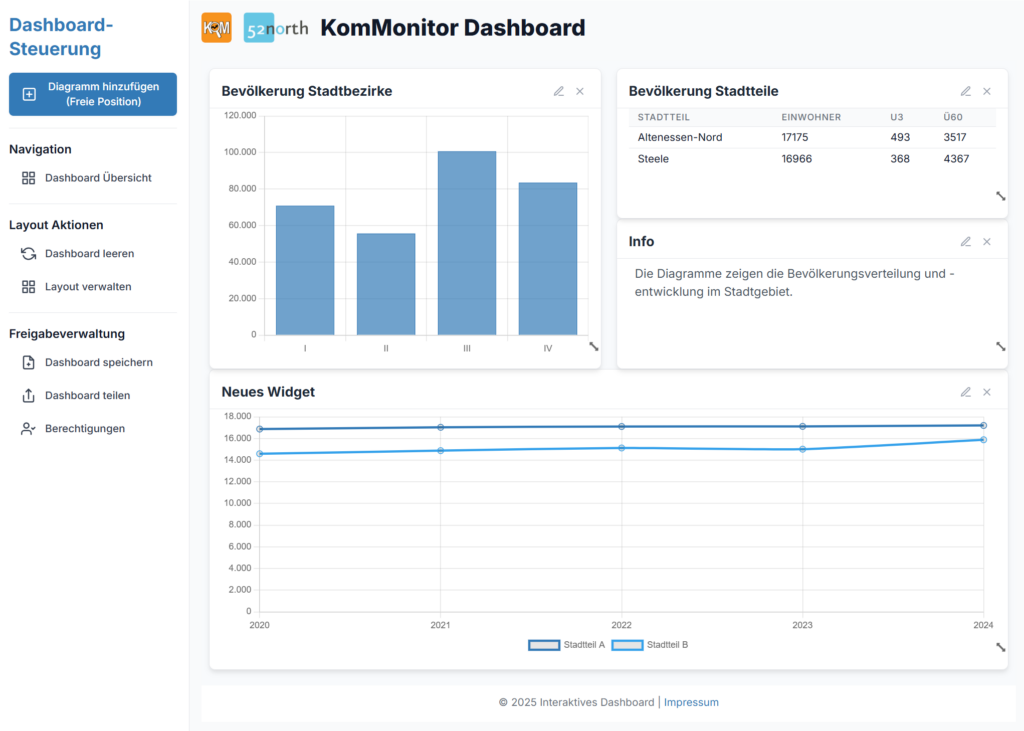Click the plus icon in the Diagramm hinzufügen button
1024x731 pixels.
pyautogui.click(x=29, y=95)
